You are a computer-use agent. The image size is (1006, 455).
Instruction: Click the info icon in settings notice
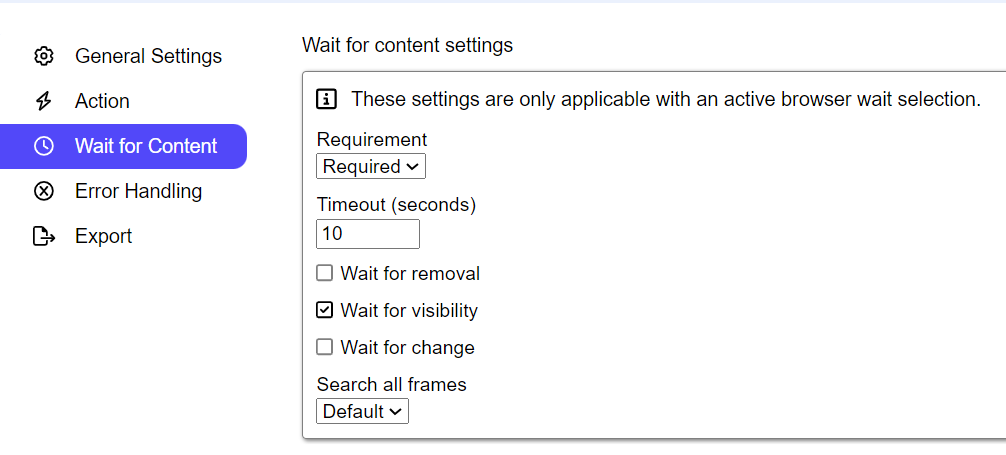coord(327,99)
